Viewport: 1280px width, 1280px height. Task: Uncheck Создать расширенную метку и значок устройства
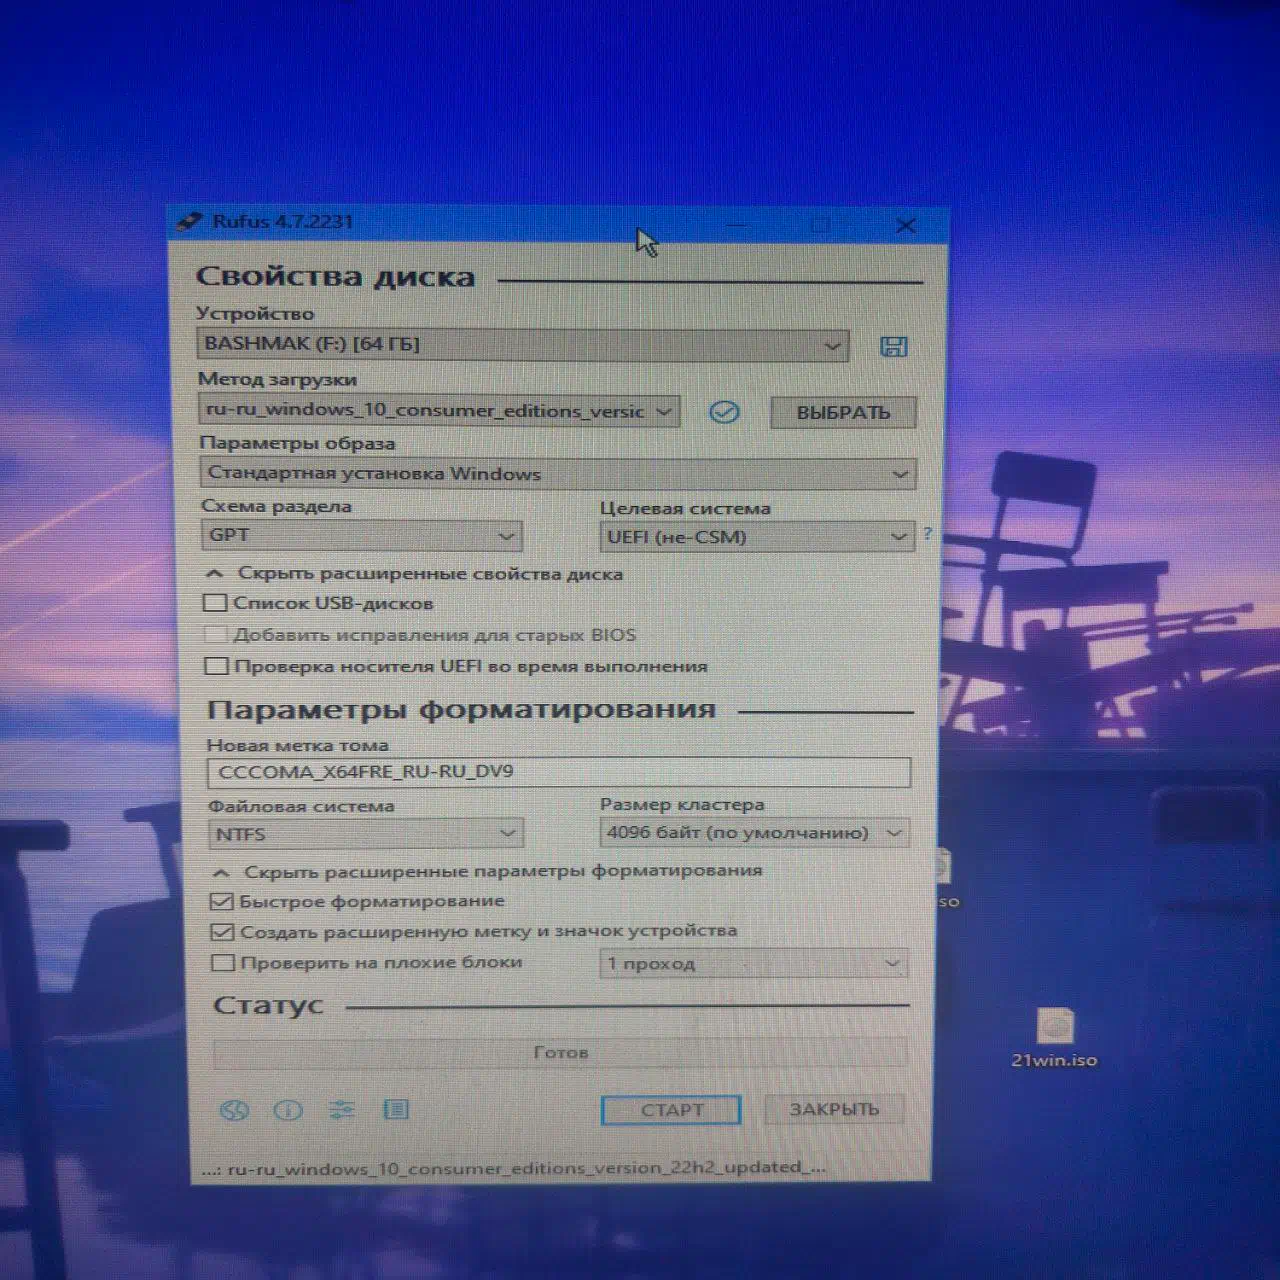point(222,932)
